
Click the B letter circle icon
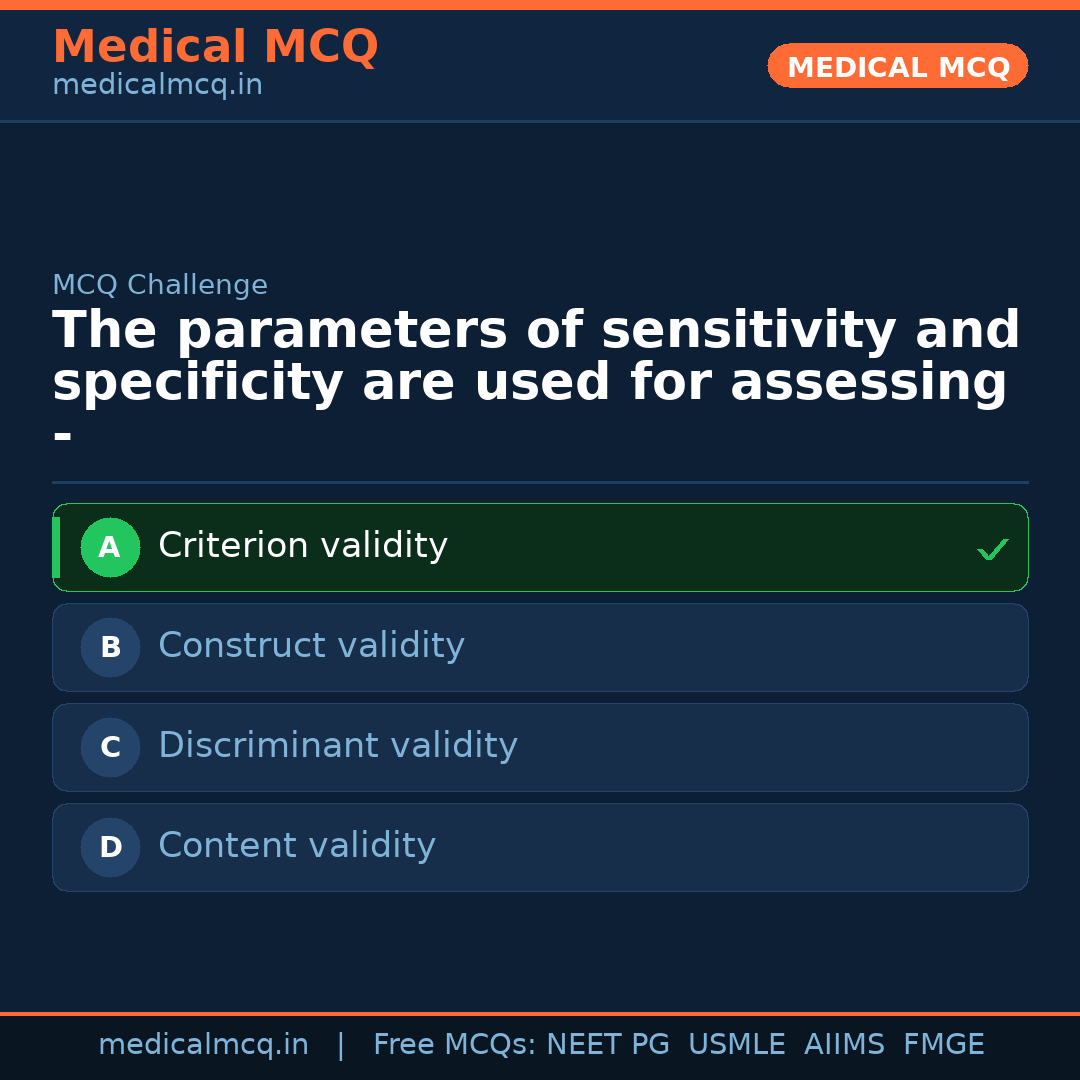pyautogui.click(x=110, y=647)
